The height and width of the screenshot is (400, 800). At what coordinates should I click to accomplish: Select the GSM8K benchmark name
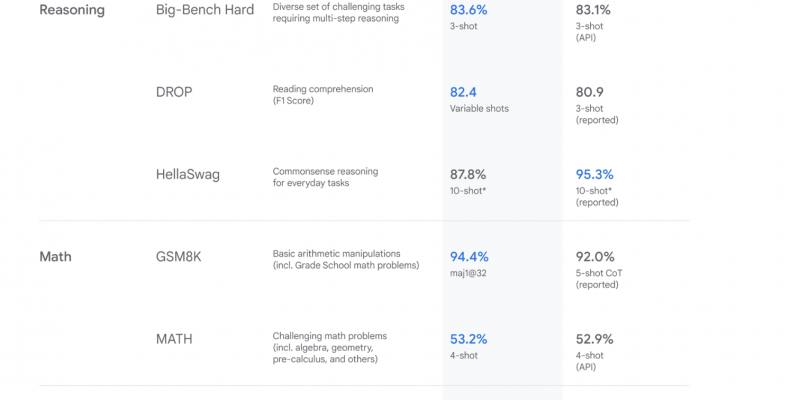pos(179,257)
